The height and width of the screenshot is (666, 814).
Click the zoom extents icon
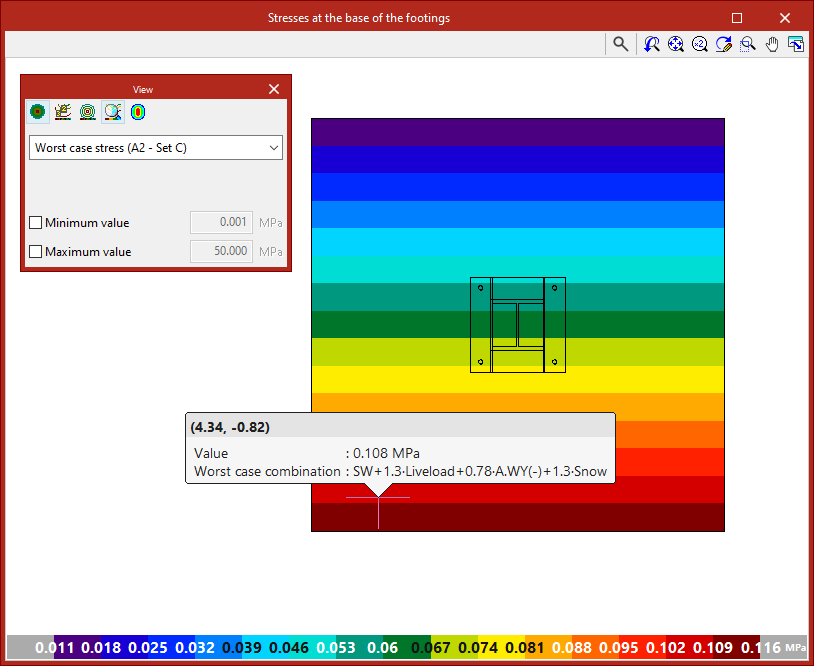[675, 44]
